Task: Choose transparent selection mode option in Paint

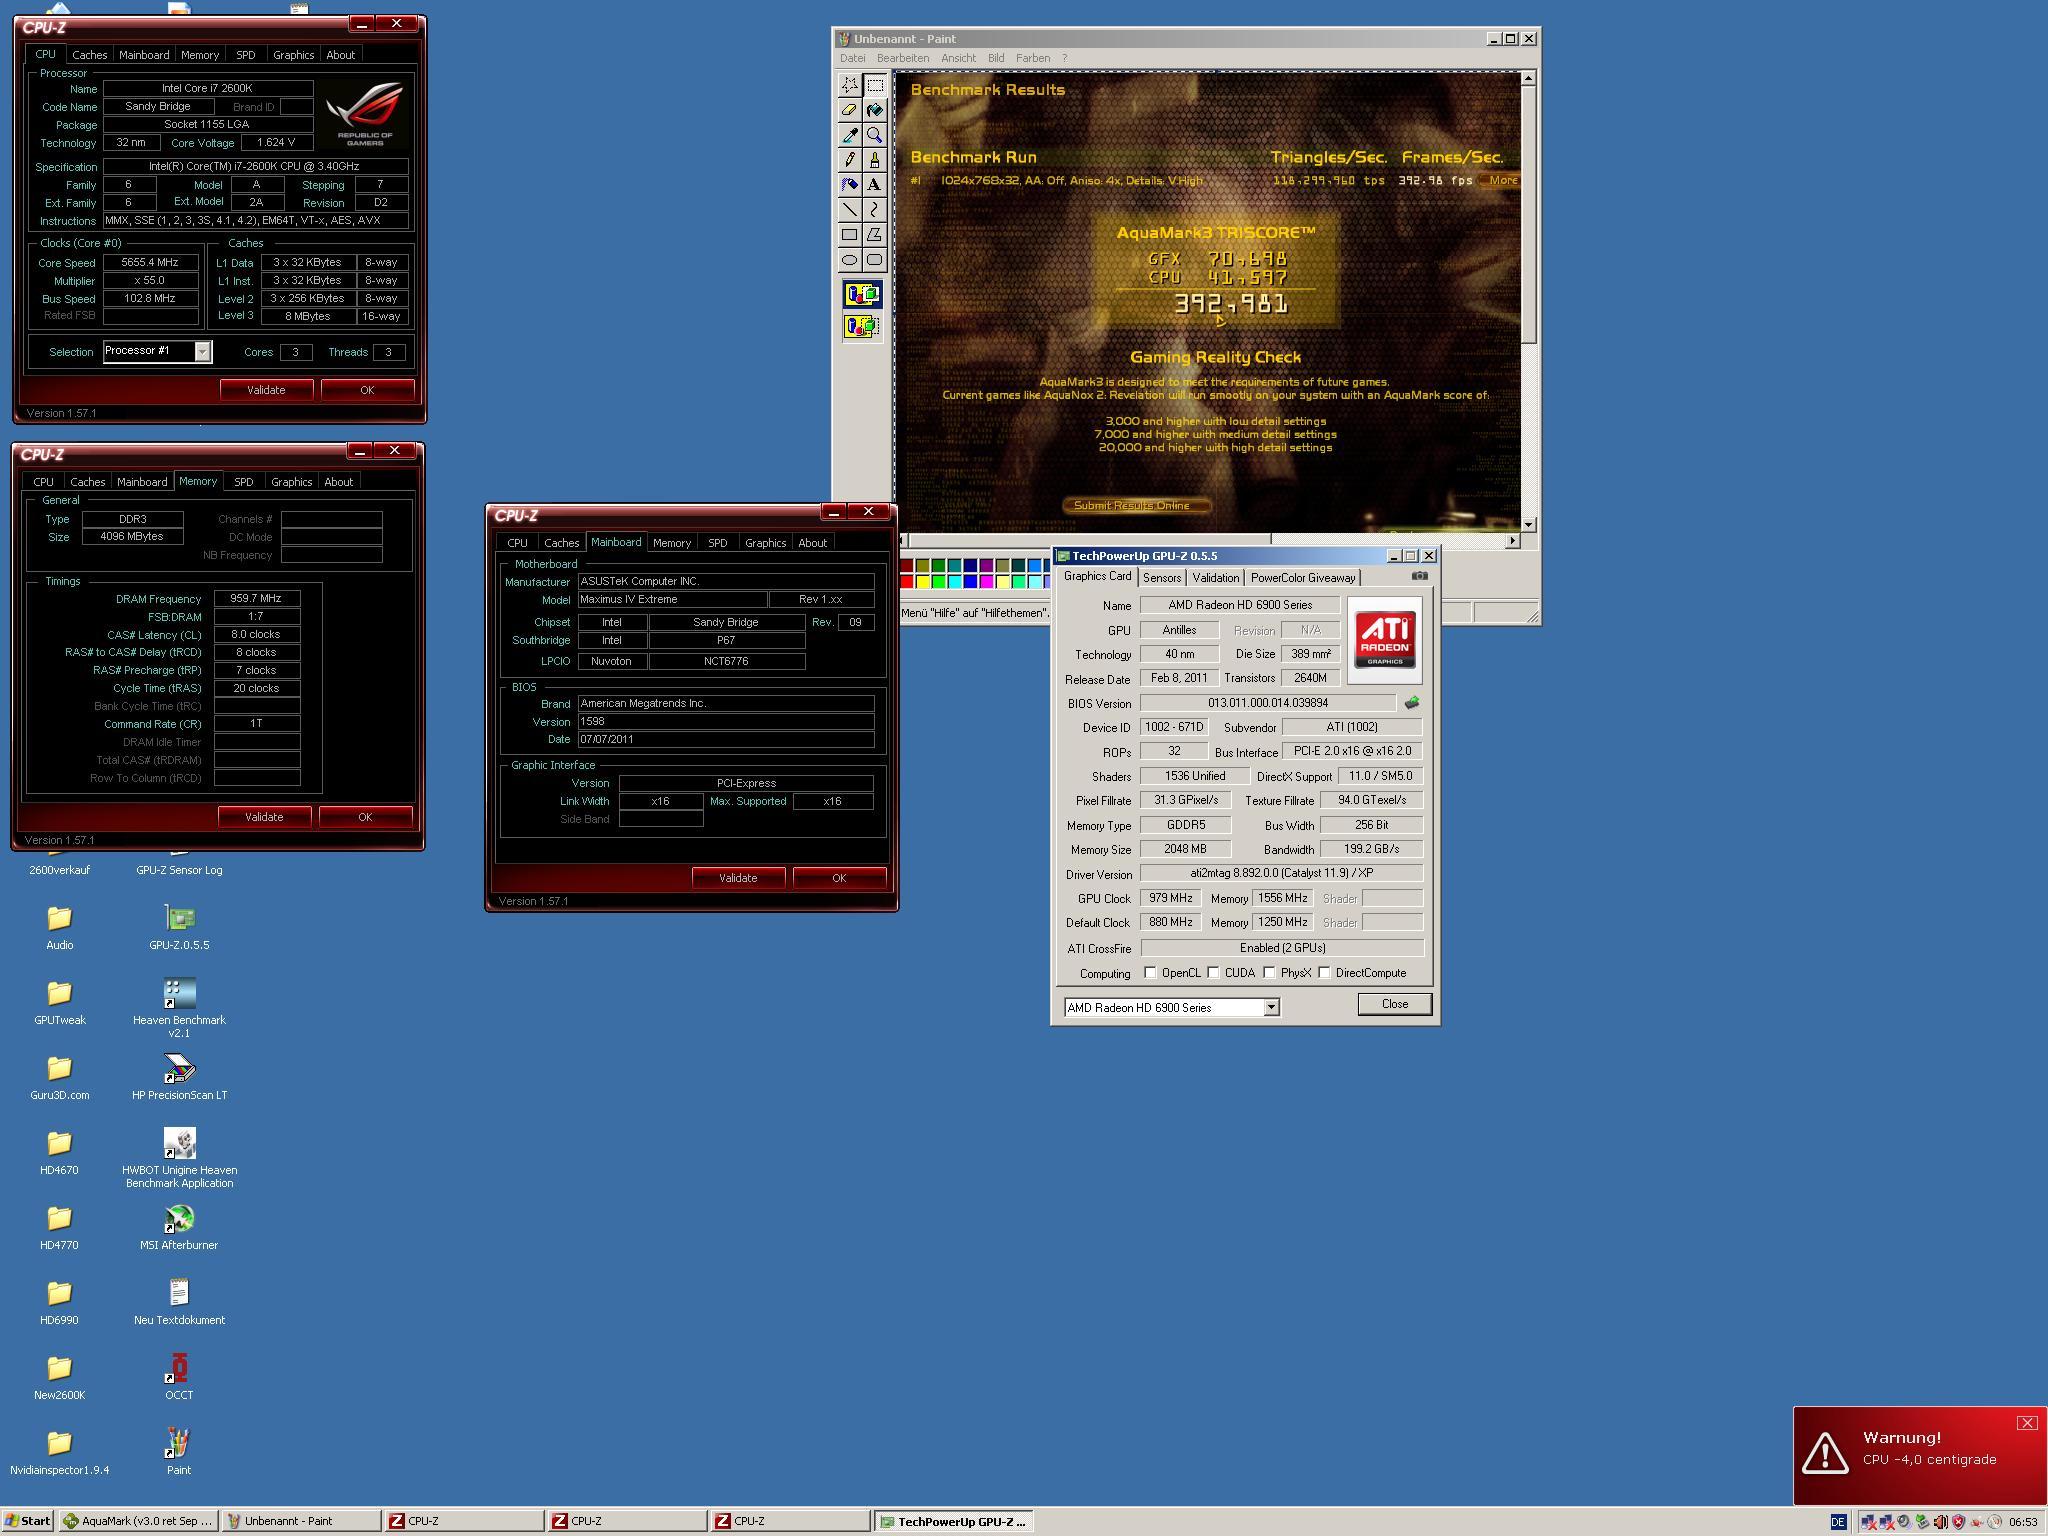Action: coord(862,326)
